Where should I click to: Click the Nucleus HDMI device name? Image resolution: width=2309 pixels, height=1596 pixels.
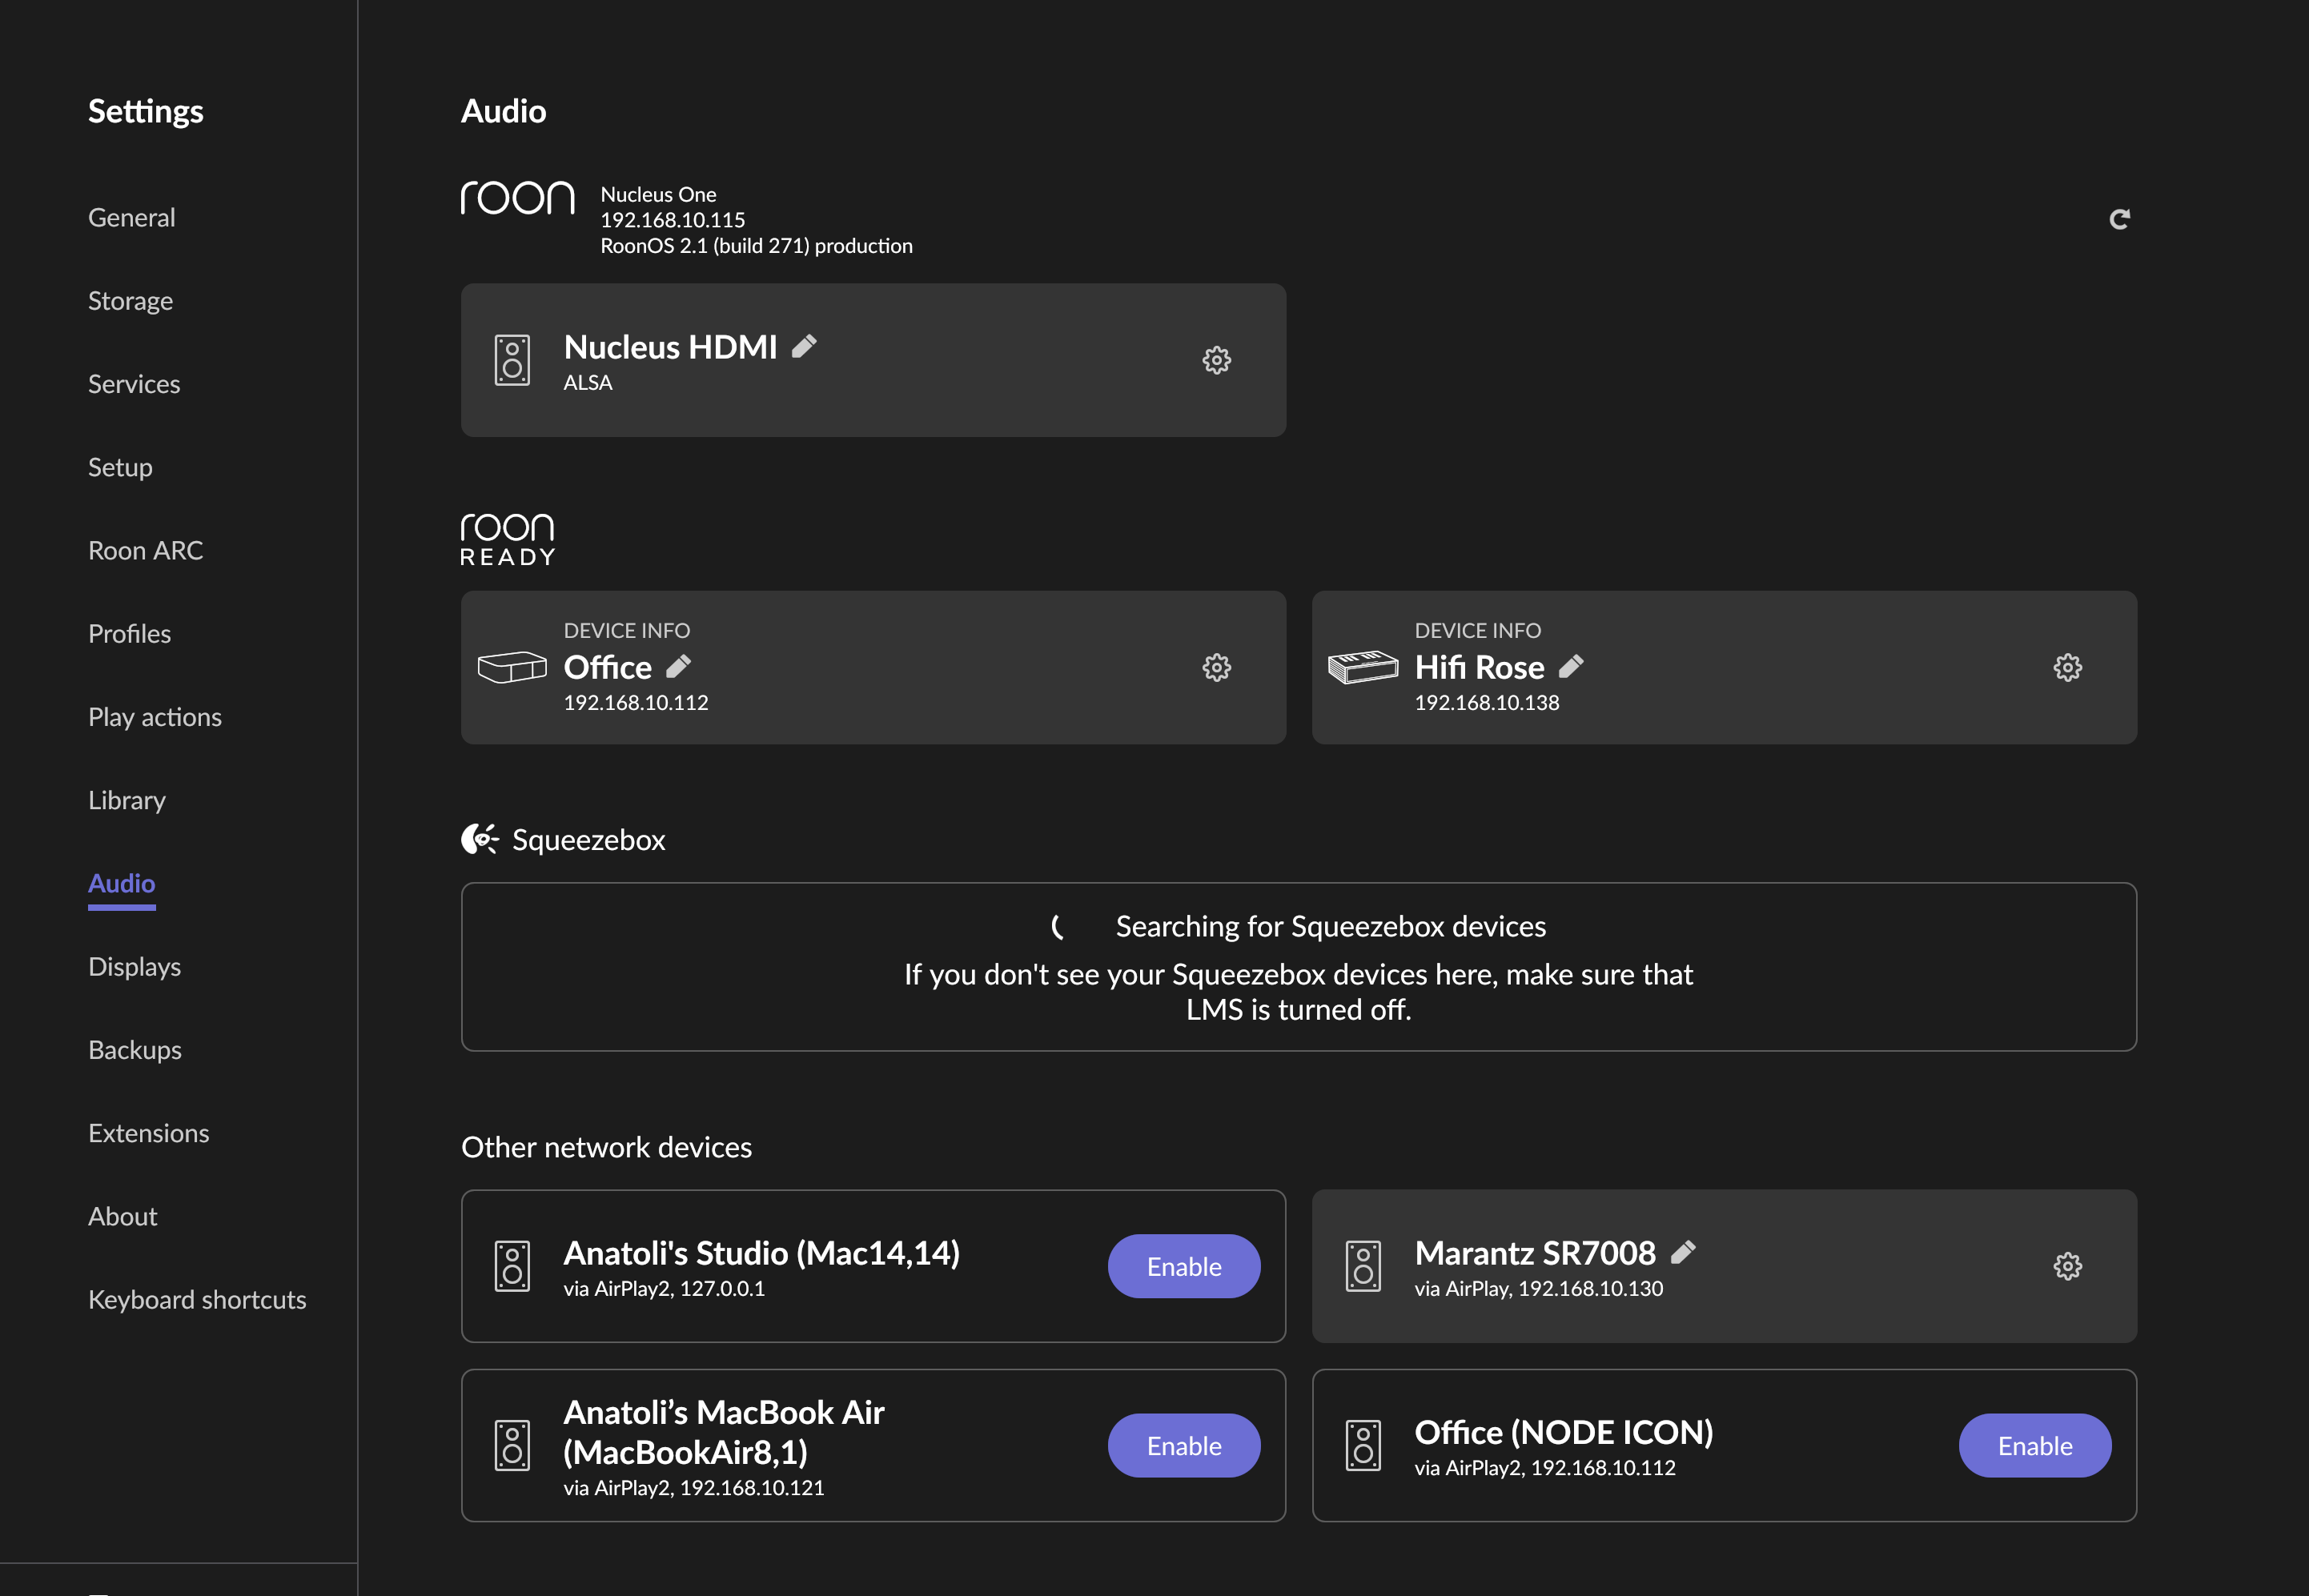670,346
